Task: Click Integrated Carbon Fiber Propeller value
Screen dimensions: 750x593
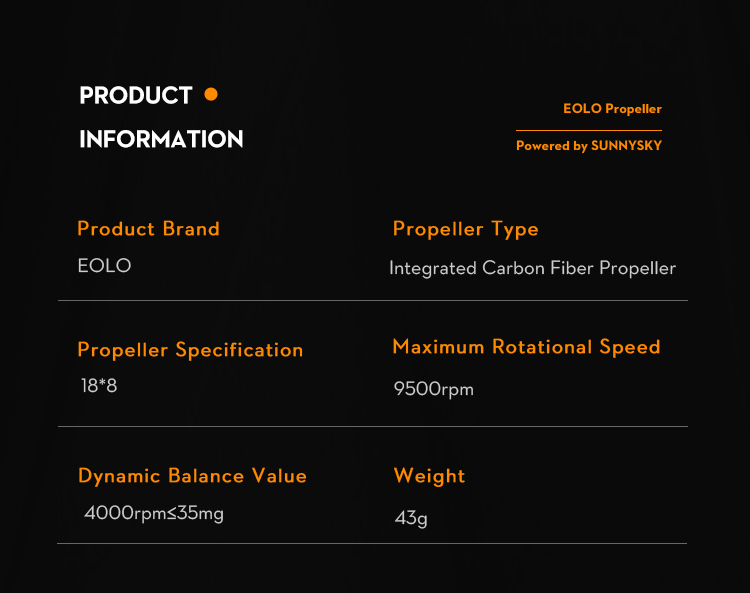Action: [x=532, y=268]
